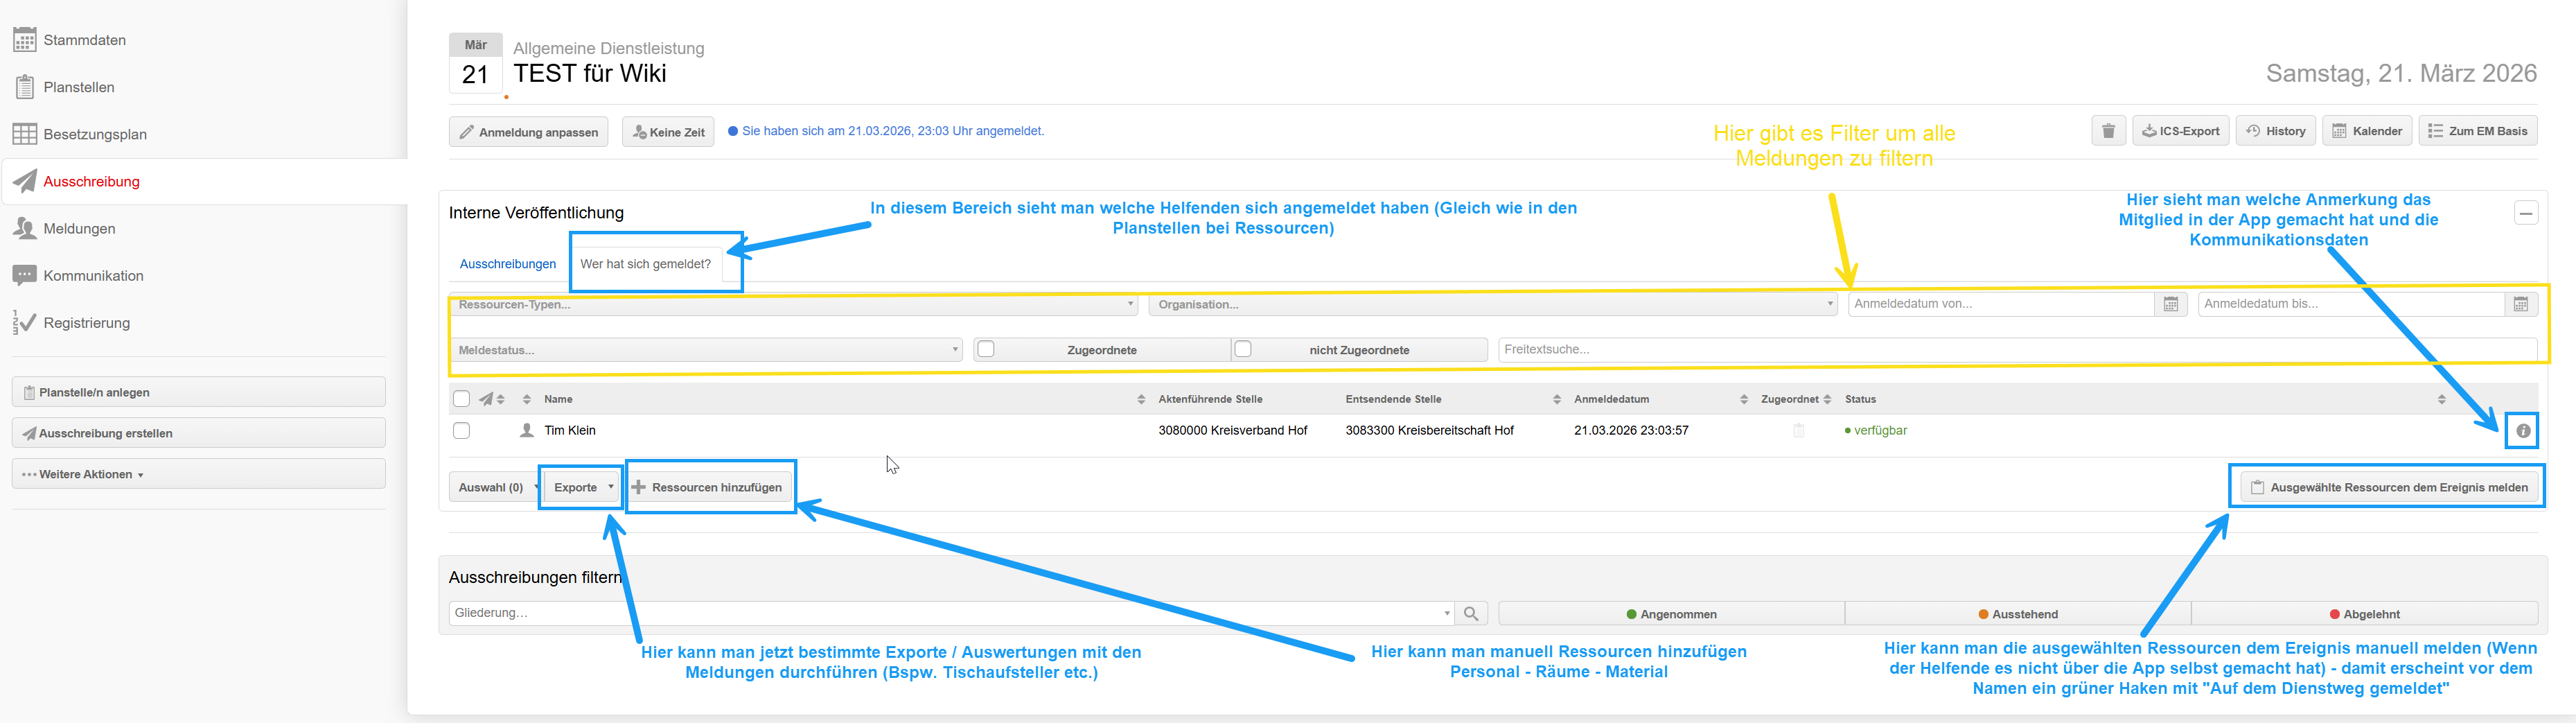Open the Exporte dropdown
The image size is (2576, 723).
(x=583, y=488)
